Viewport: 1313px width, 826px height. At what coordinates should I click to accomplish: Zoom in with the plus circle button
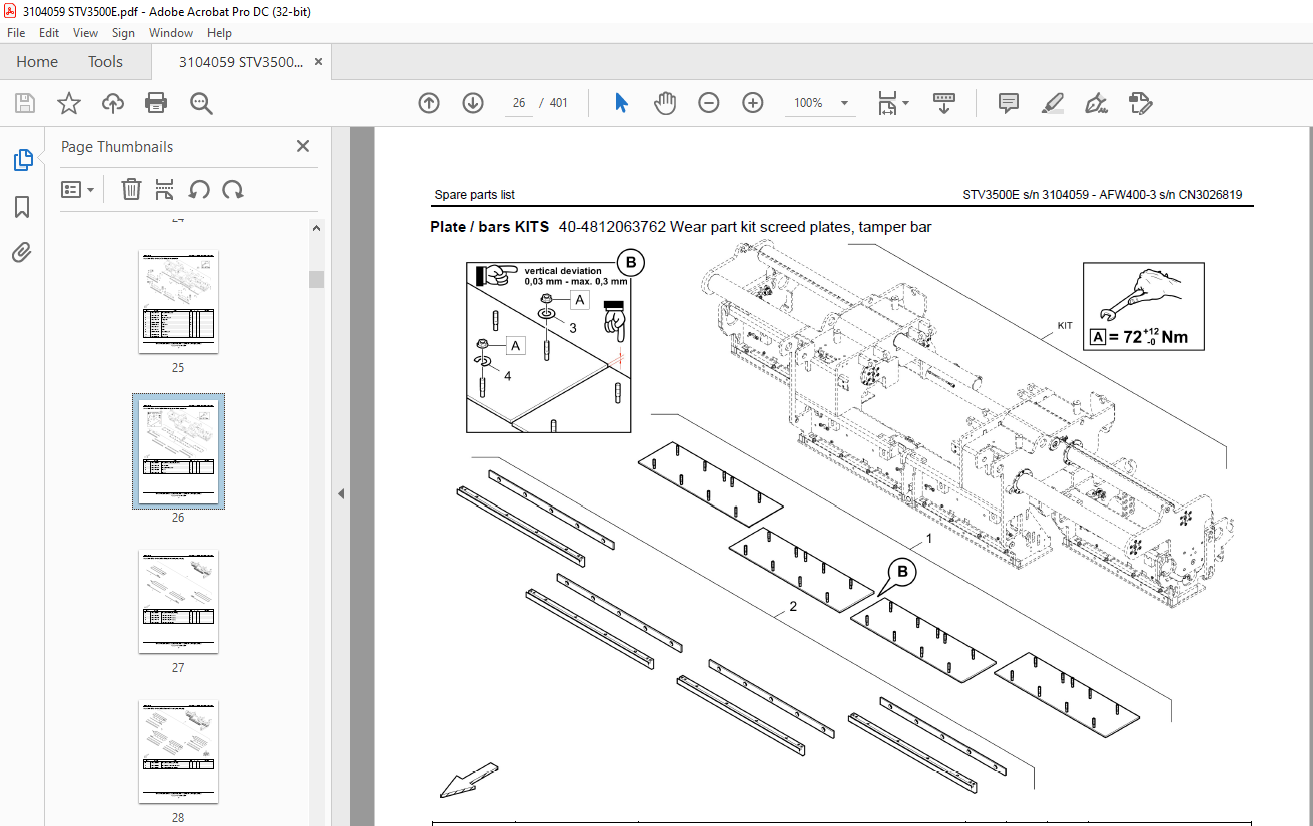coord(753,103)
